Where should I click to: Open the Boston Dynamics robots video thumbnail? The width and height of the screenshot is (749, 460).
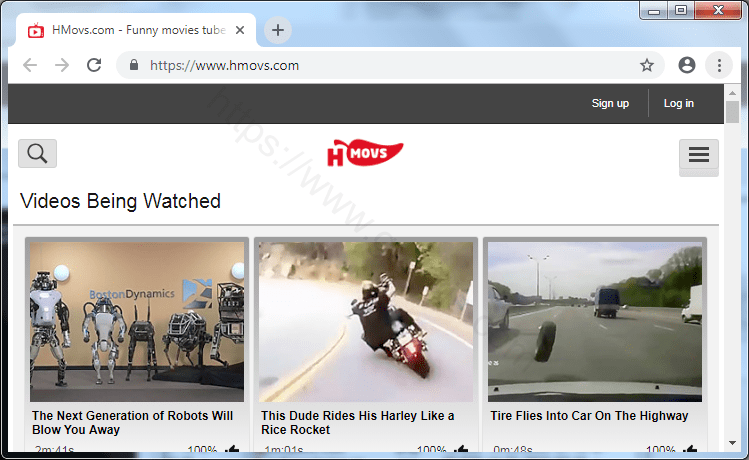pyautogui.click(x=137, y=321)
